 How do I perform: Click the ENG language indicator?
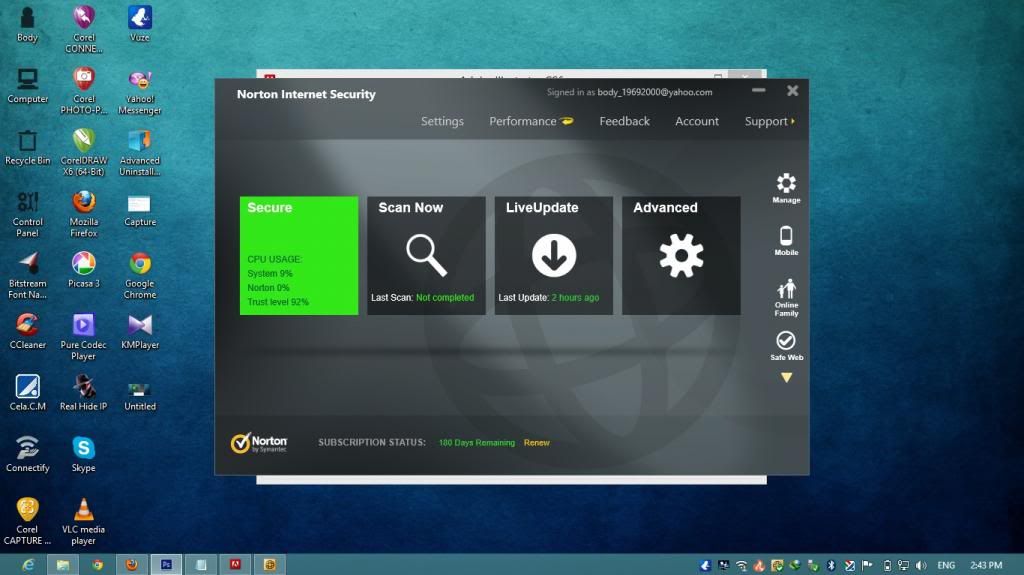coord(946,565)
